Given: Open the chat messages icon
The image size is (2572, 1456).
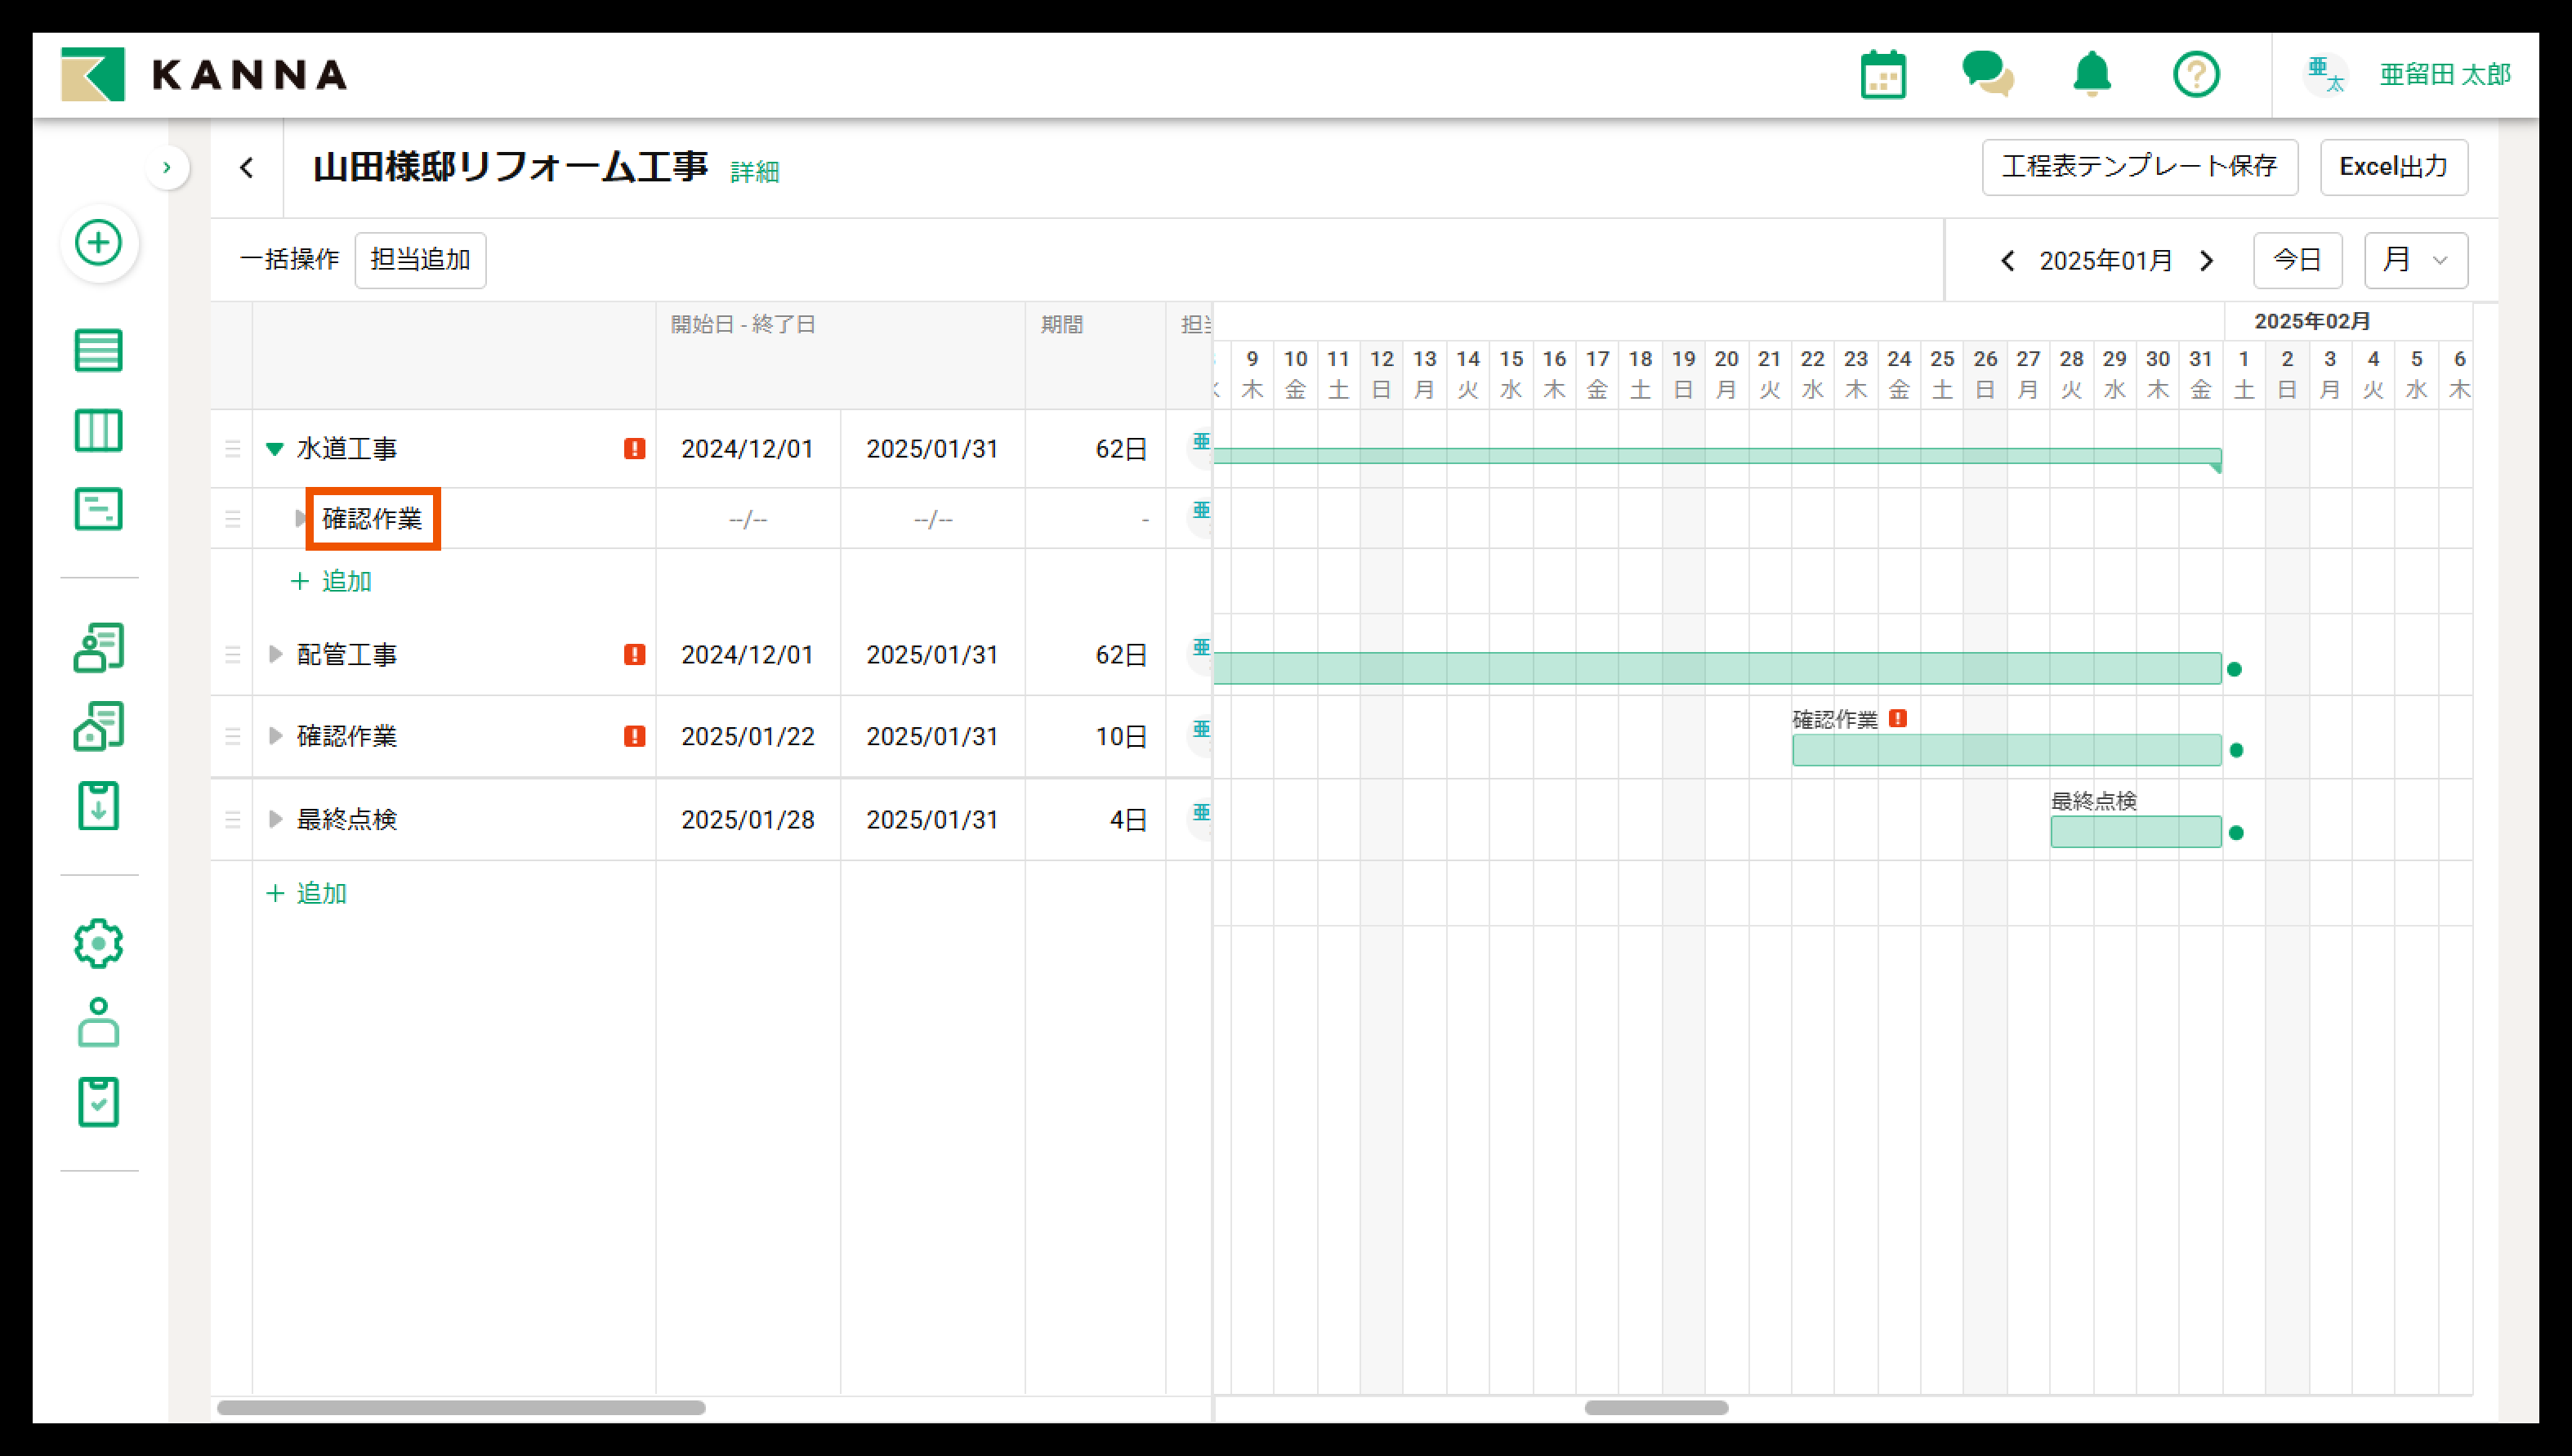Looking at the screenshot, I should [x=1987, y=75].
